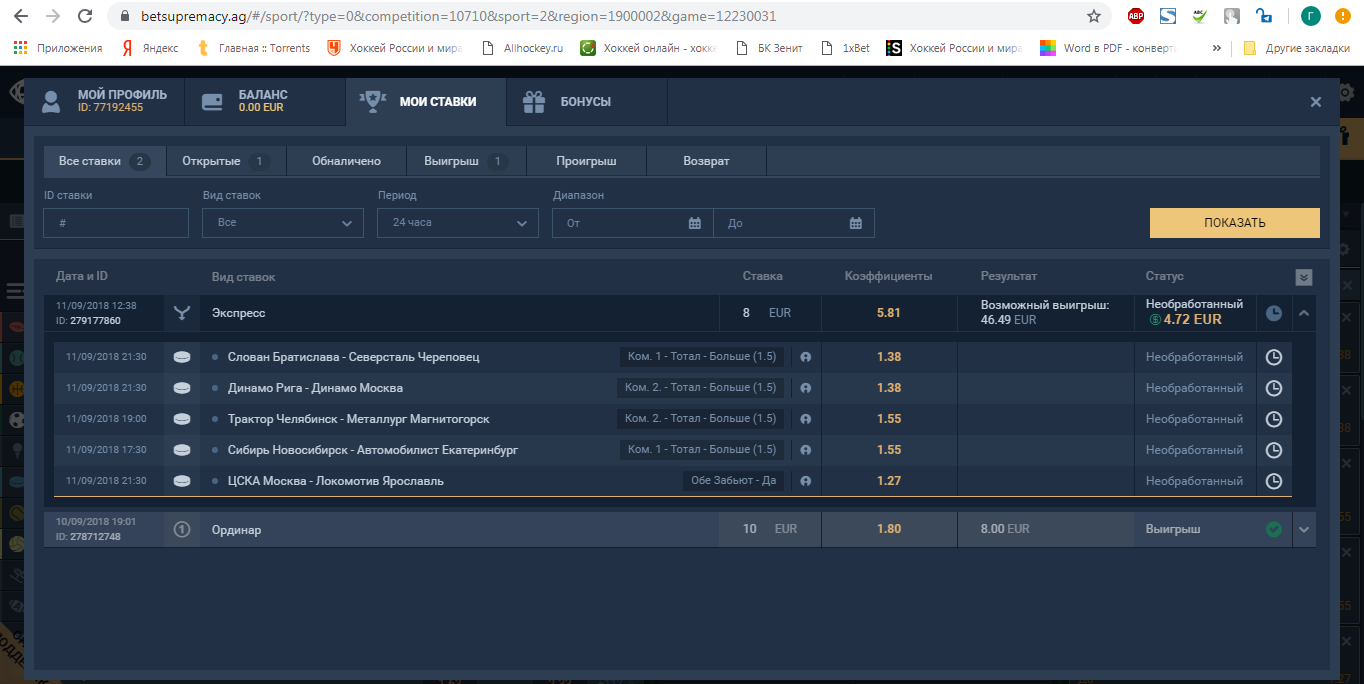
Task: Click the small round icon beside the Динамо Рига bet type
Action: (805, 388)
